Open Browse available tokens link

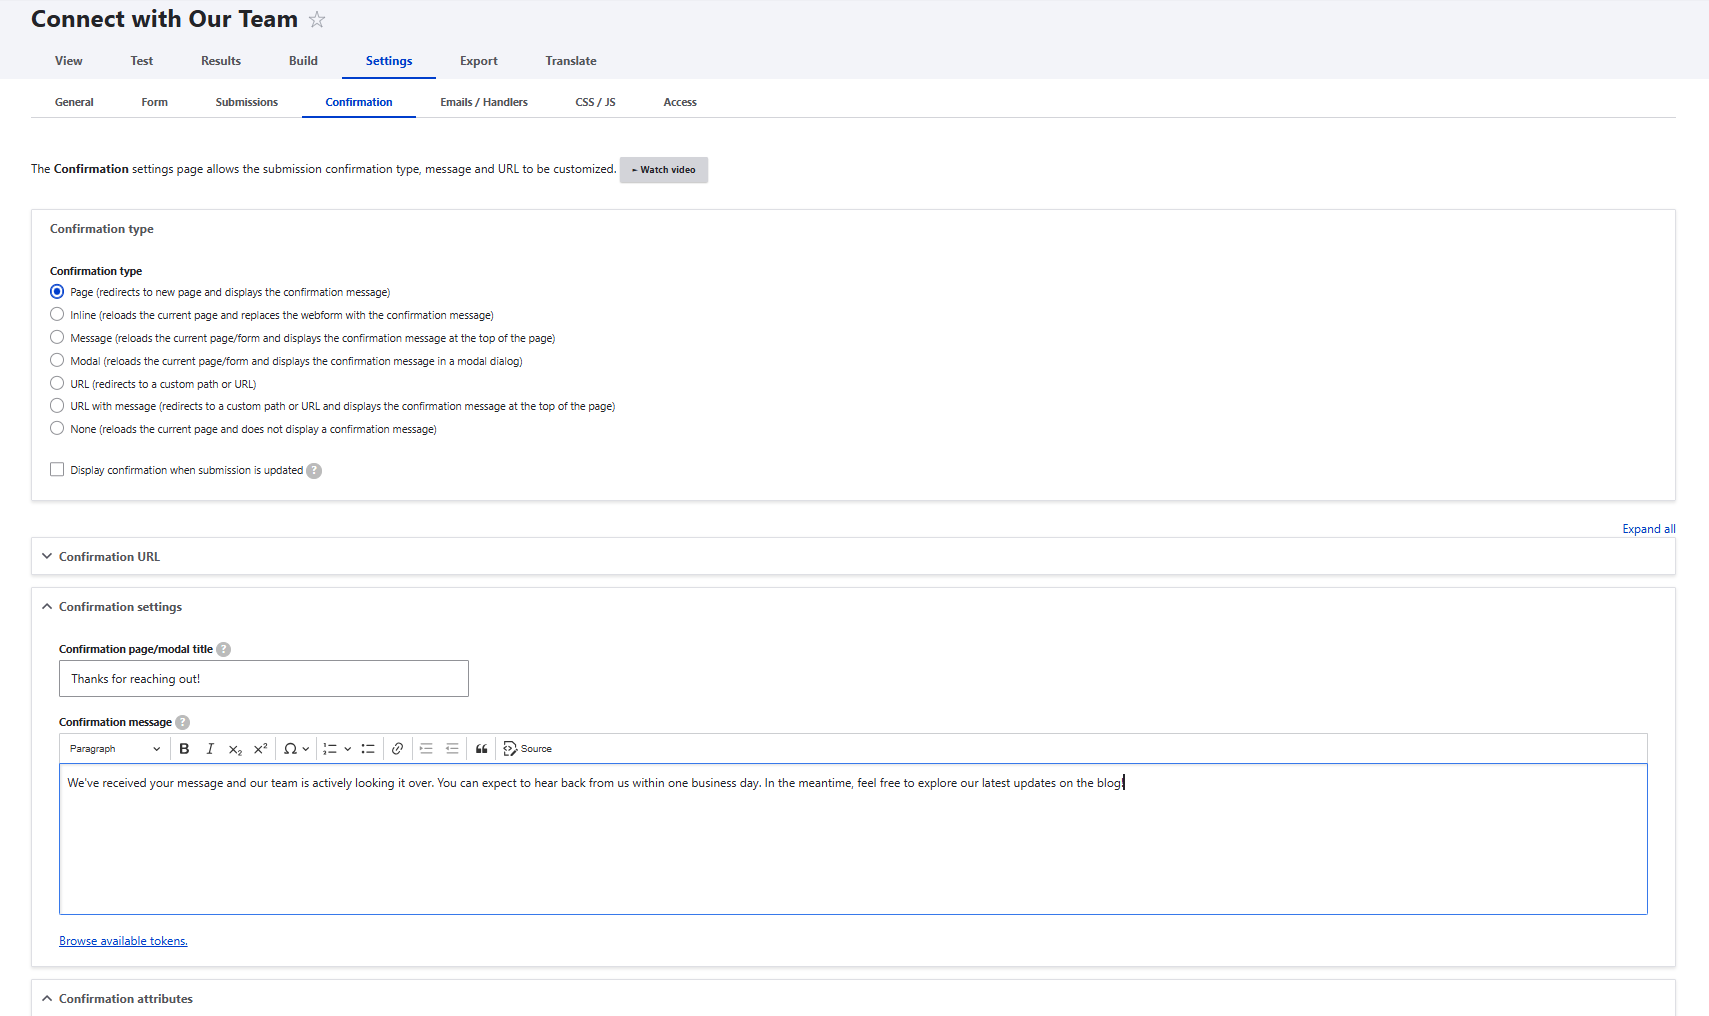123,941
